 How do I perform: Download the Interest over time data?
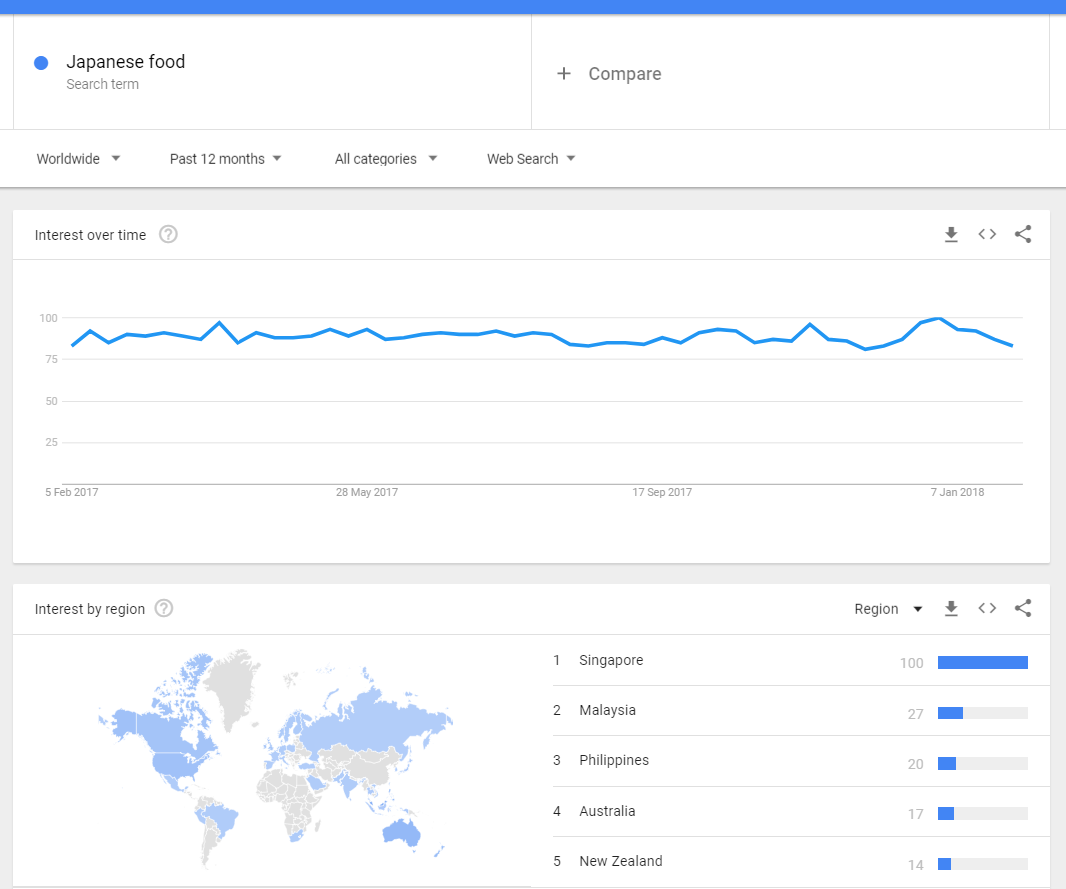(x=951, y=235)
